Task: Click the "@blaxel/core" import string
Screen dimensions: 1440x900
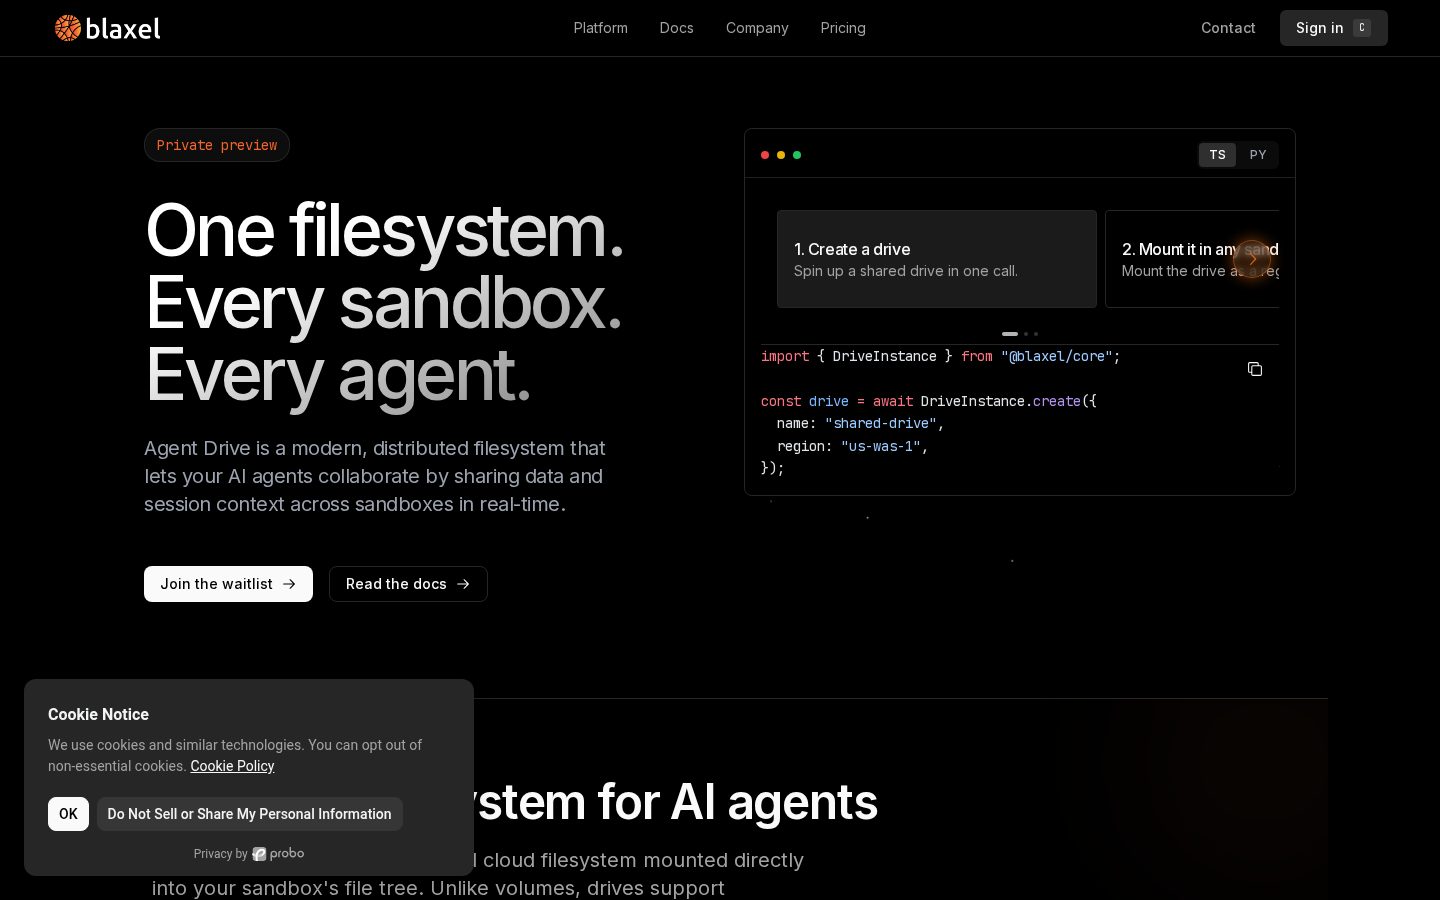Action: click(1057, 356)
